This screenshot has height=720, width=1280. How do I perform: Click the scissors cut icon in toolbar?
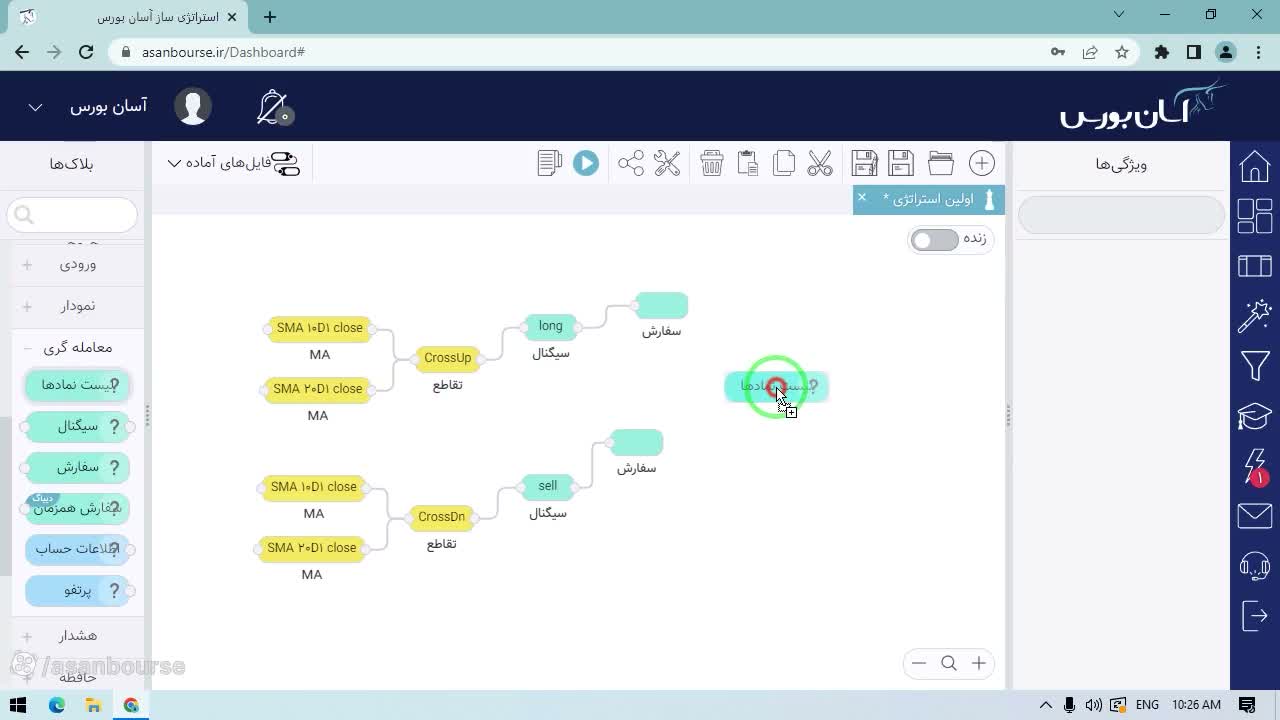[820, 163]
